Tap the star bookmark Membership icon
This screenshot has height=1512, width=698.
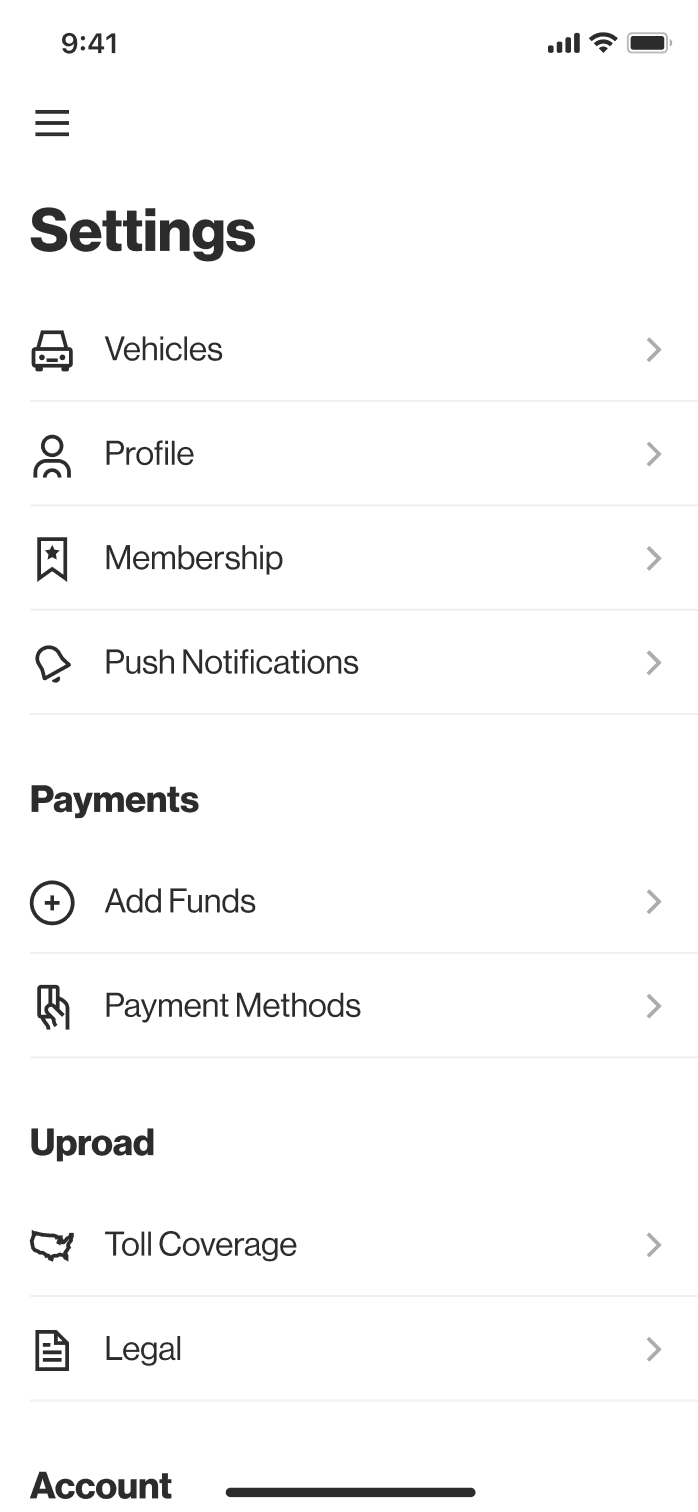click(52, 559)
